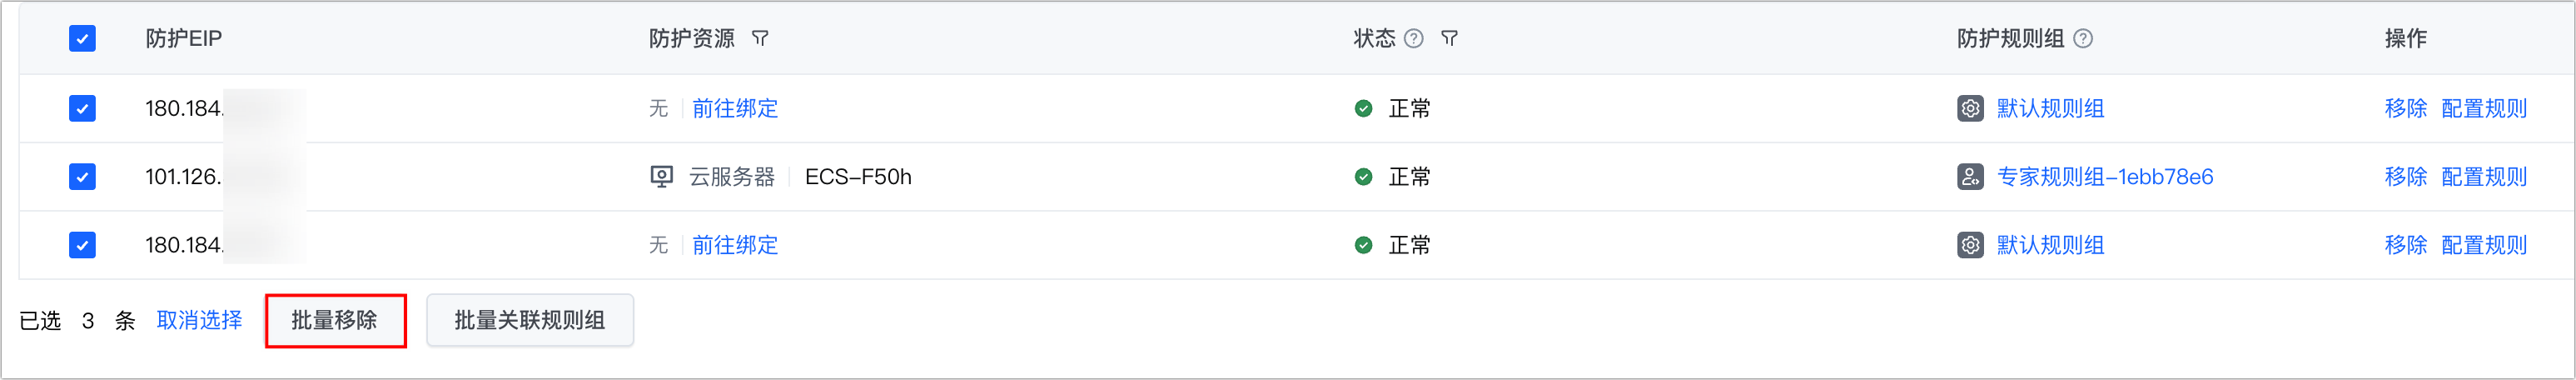Click the cloud server monitor icon near ECS-F50h

click(662, 177)
